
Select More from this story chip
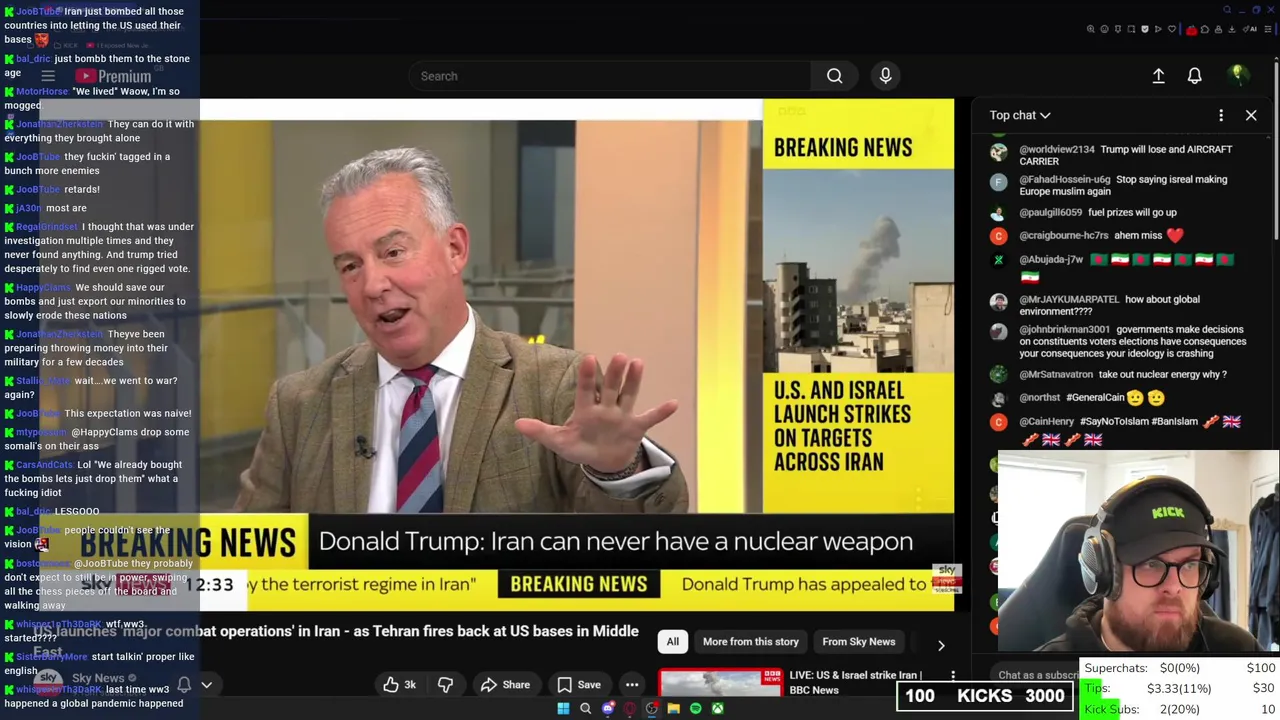750,642
